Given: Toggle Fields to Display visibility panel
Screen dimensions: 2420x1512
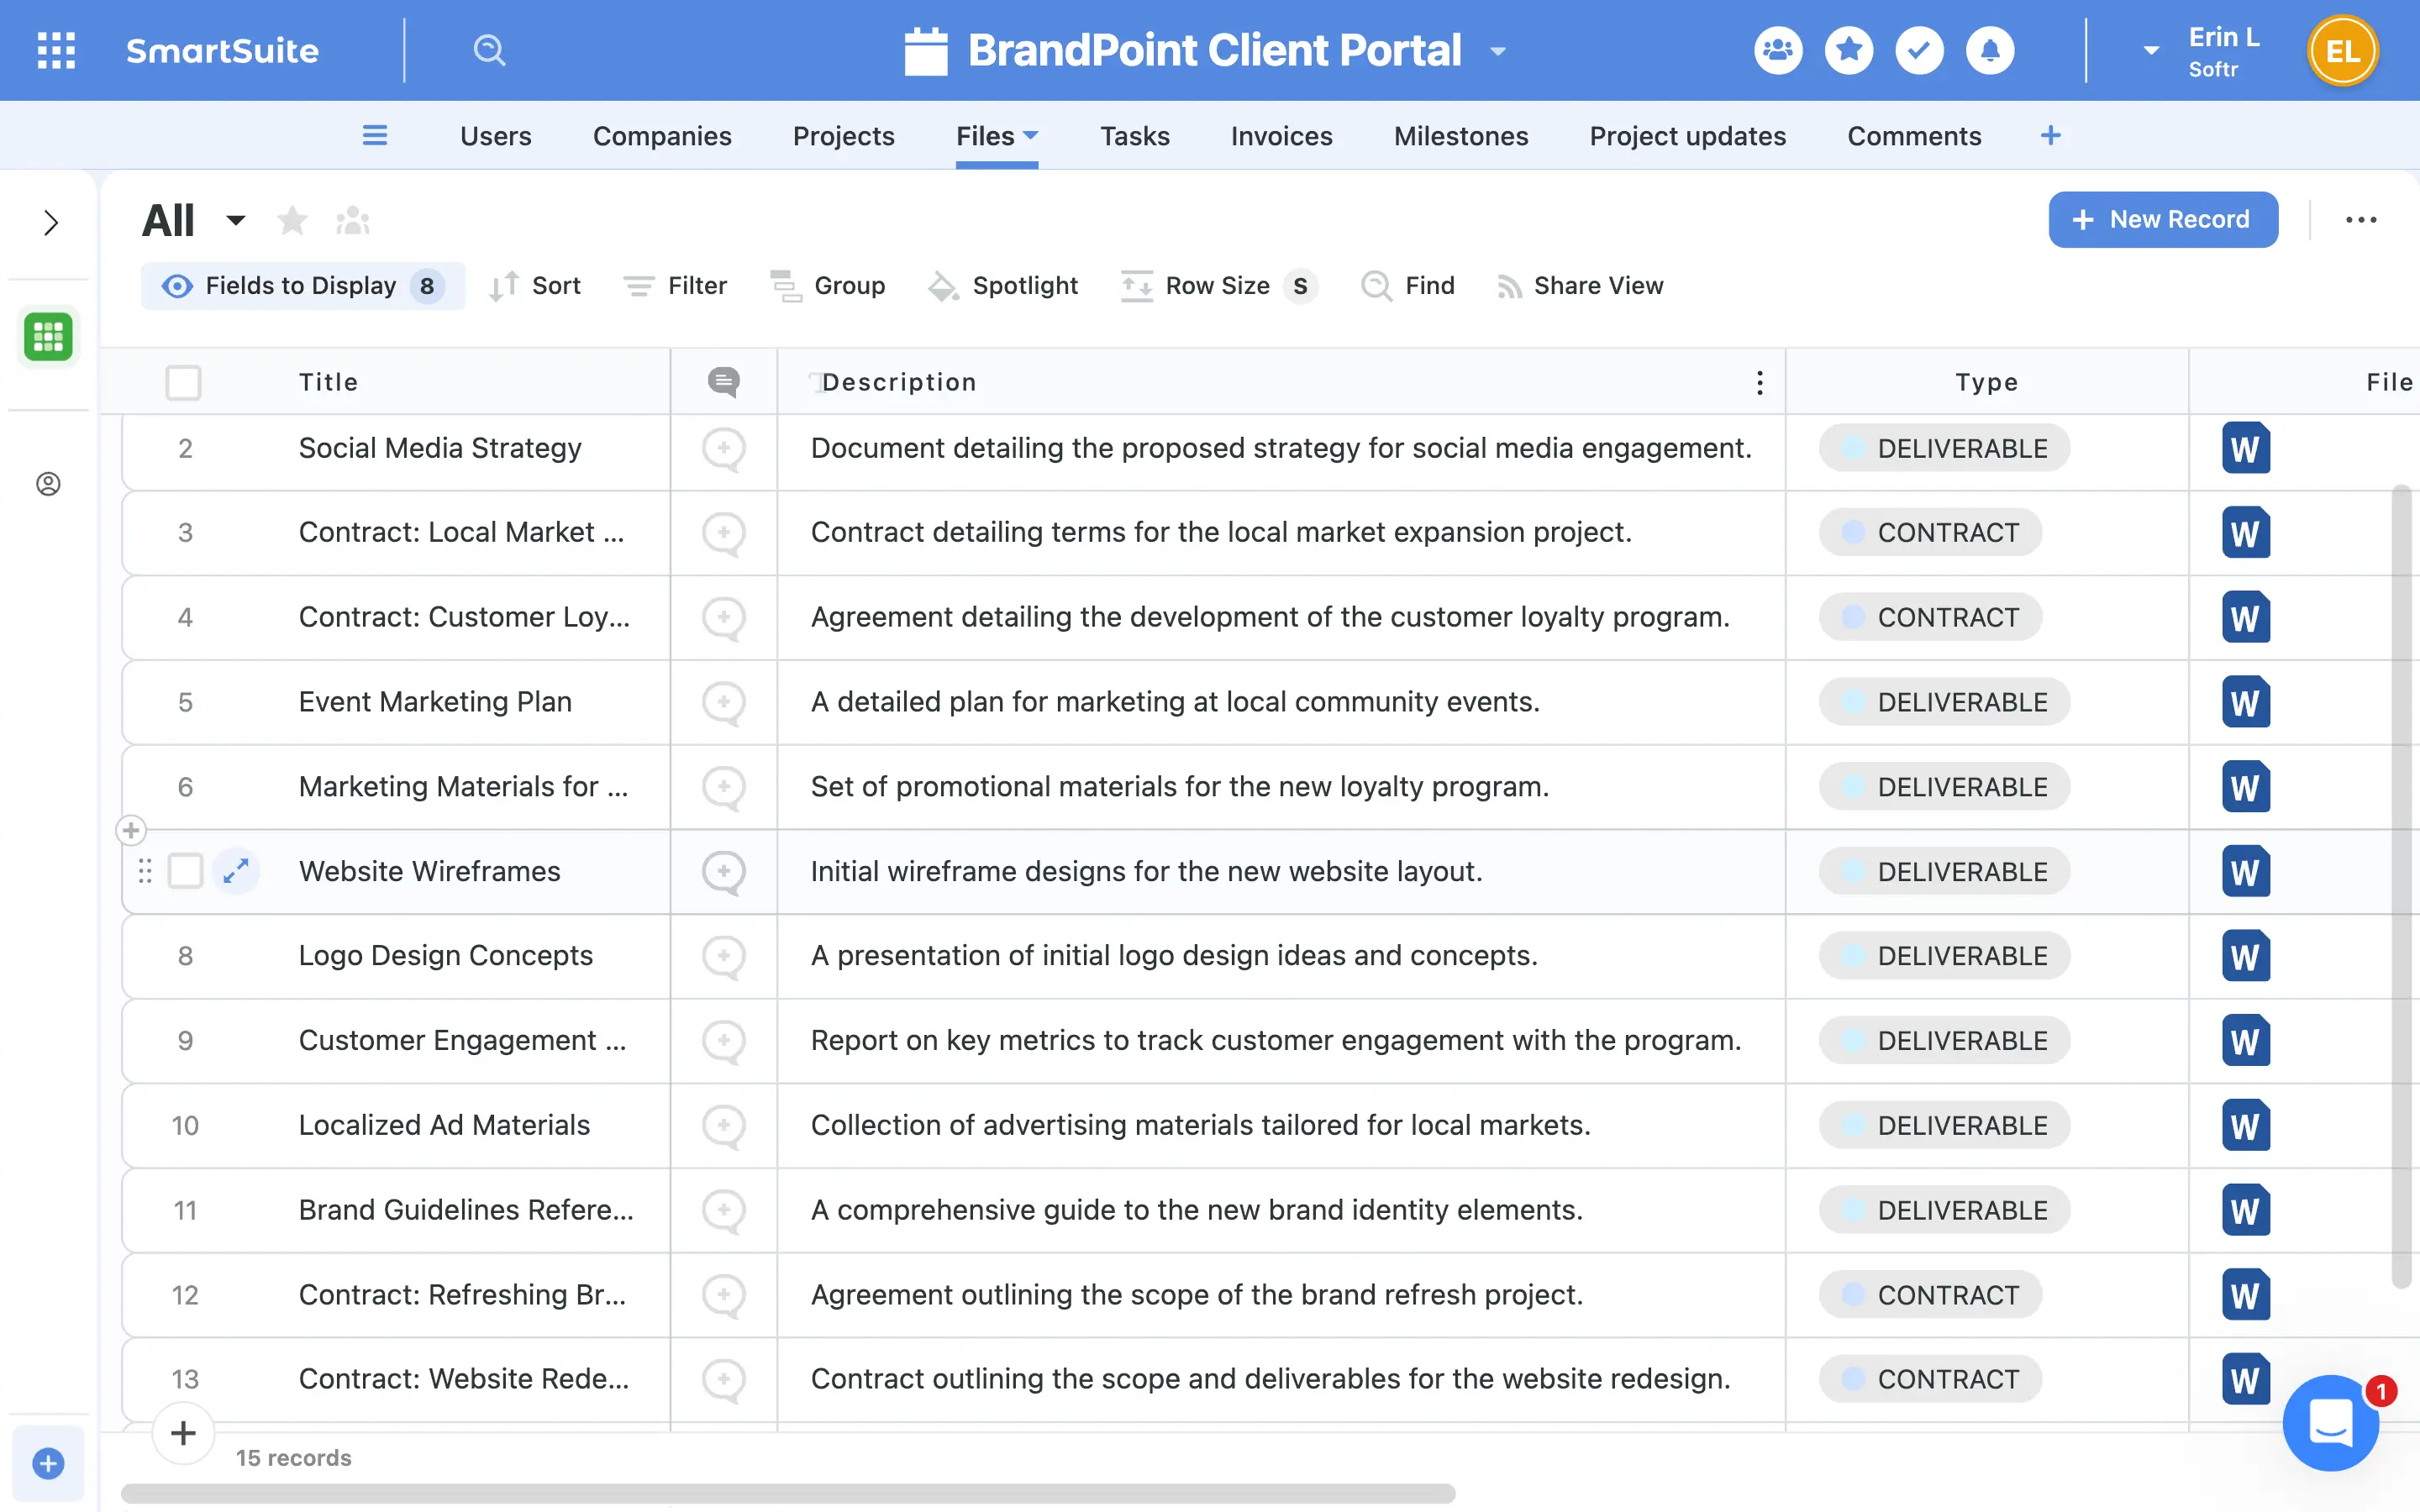Looking at the screenshot, I should [x=302, y=286].
